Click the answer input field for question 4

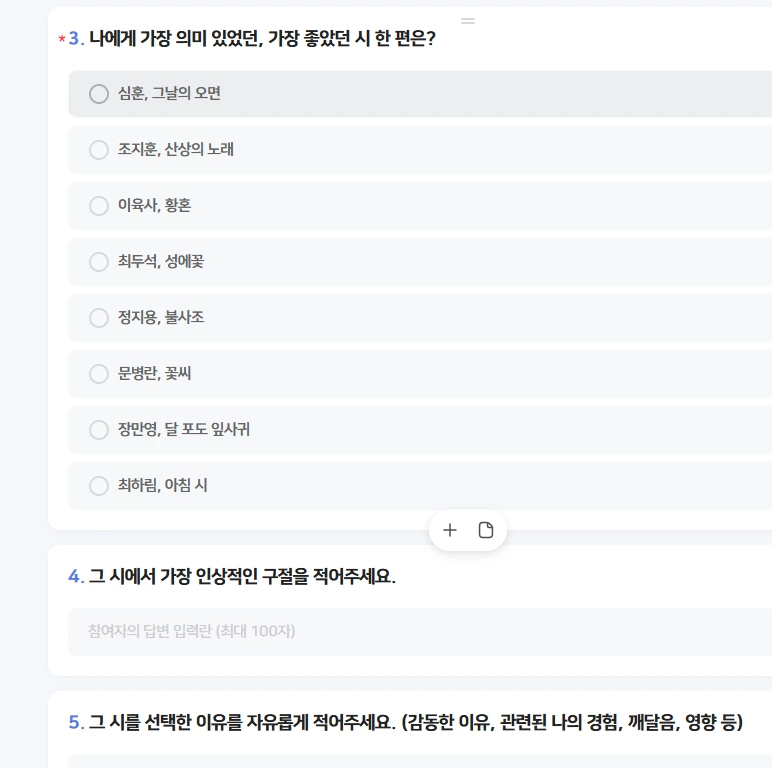pyautogui.click(x=420, y=632)
